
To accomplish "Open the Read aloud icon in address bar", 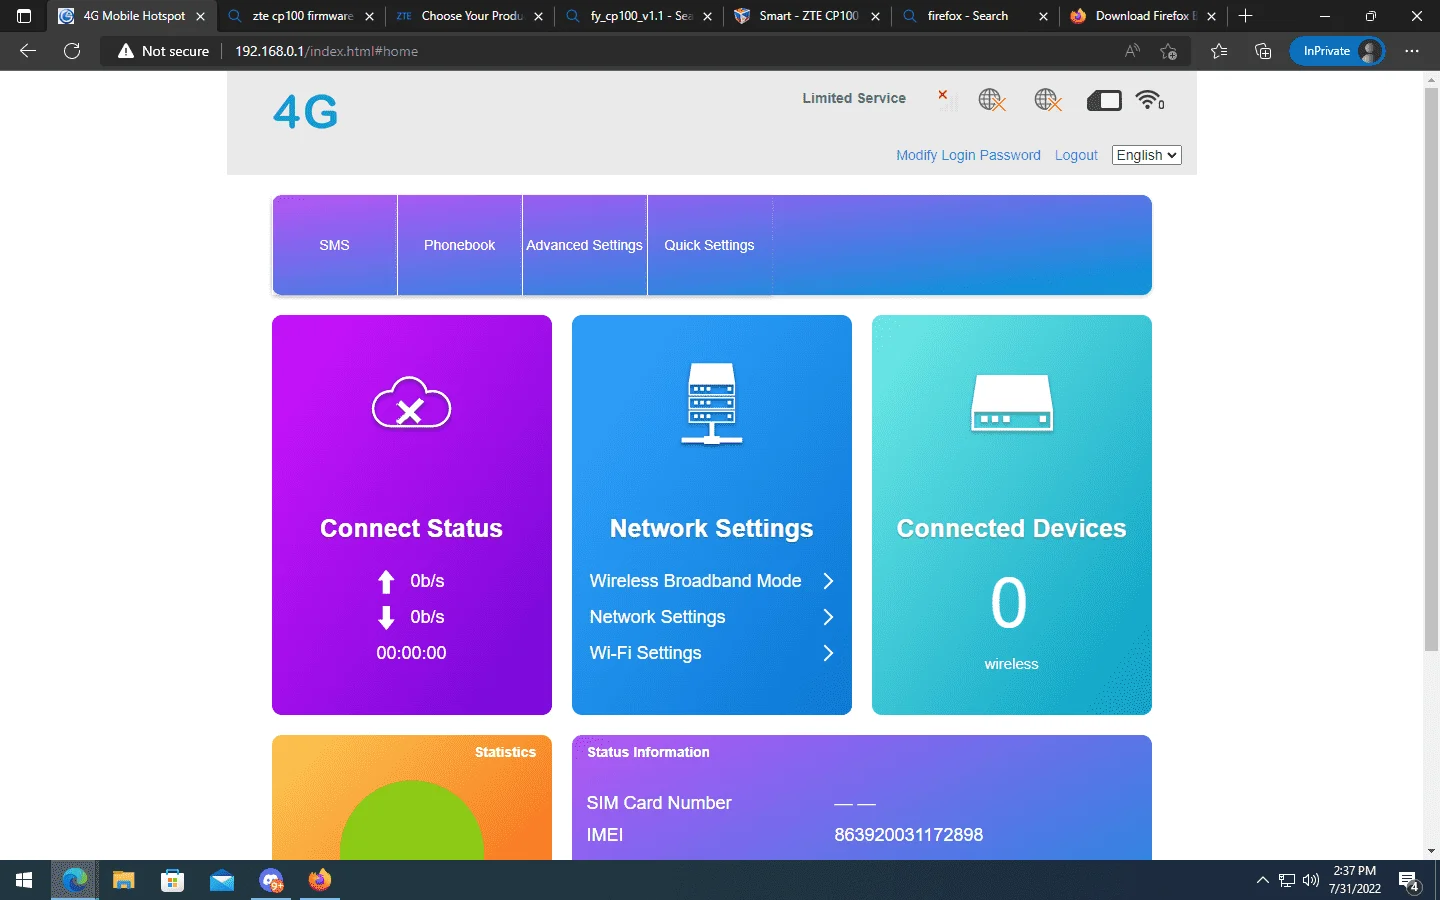I will click(x=1132, y=51).
